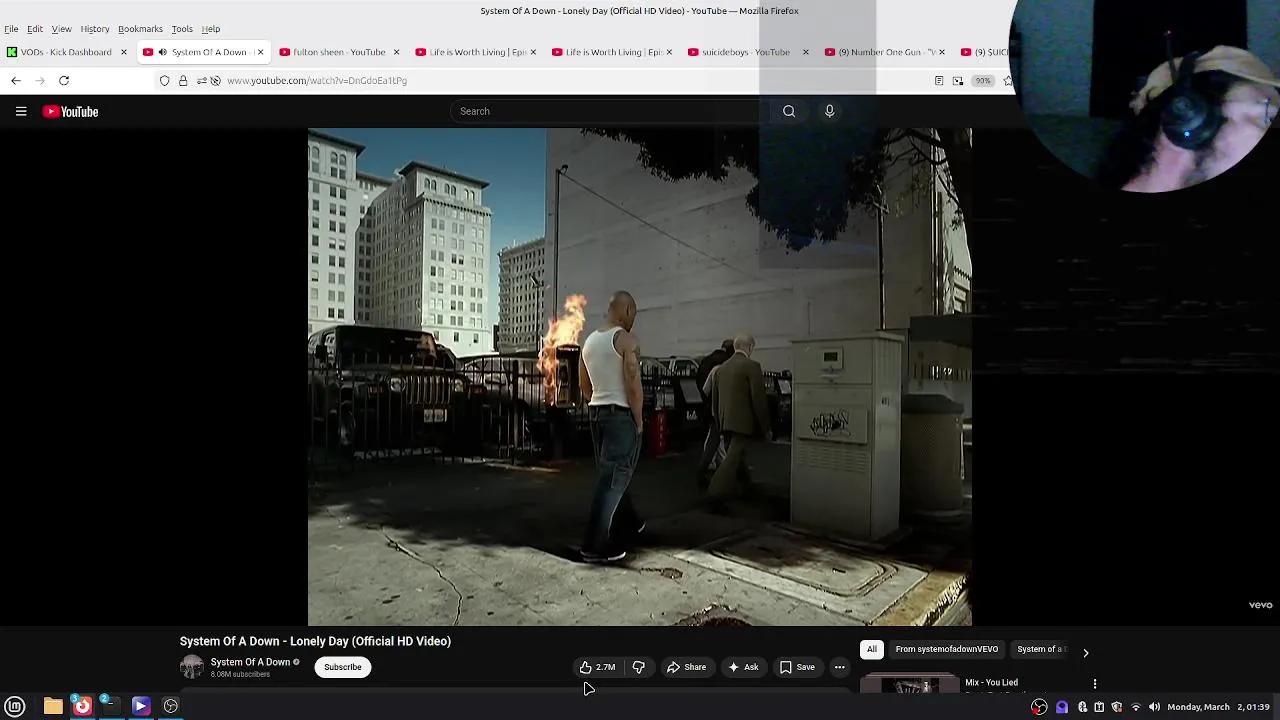Open Bluetooth tray icon

tap(1082, 707)
